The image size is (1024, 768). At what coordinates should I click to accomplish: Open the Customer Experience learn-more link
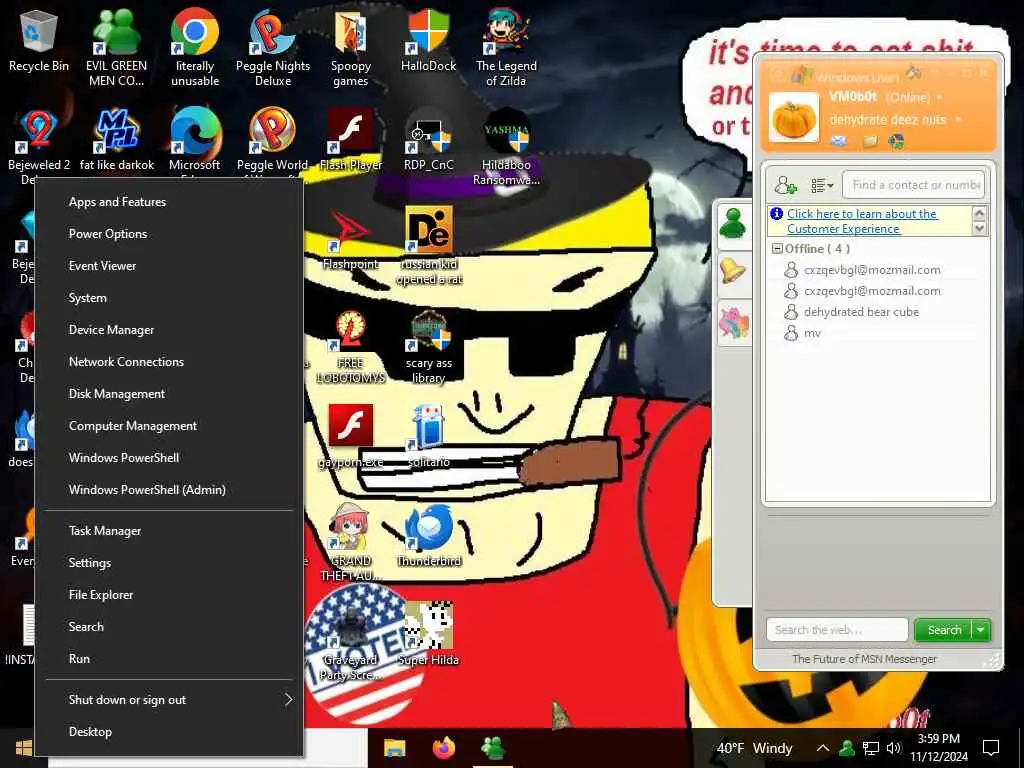tap(862, 221)
